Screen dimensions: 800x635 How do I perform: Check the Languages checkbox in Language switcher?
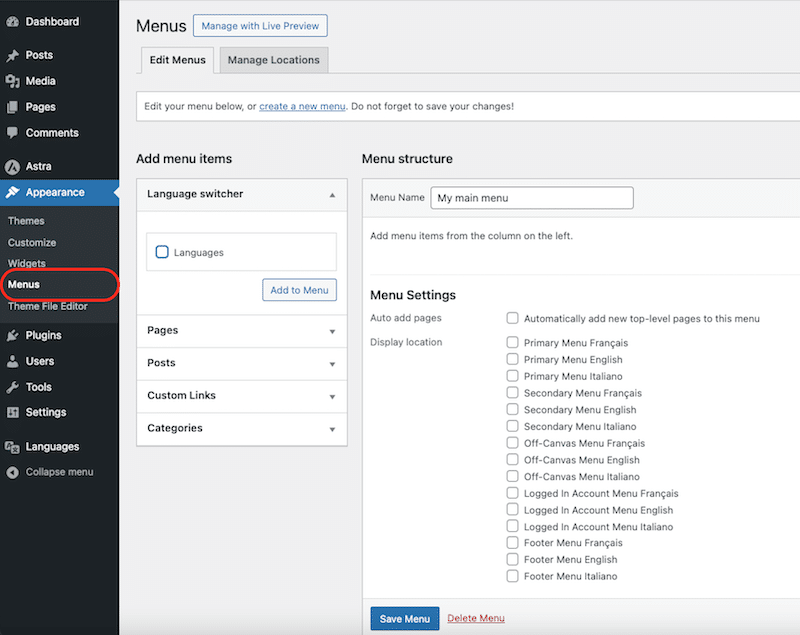(x=162, y=252)
